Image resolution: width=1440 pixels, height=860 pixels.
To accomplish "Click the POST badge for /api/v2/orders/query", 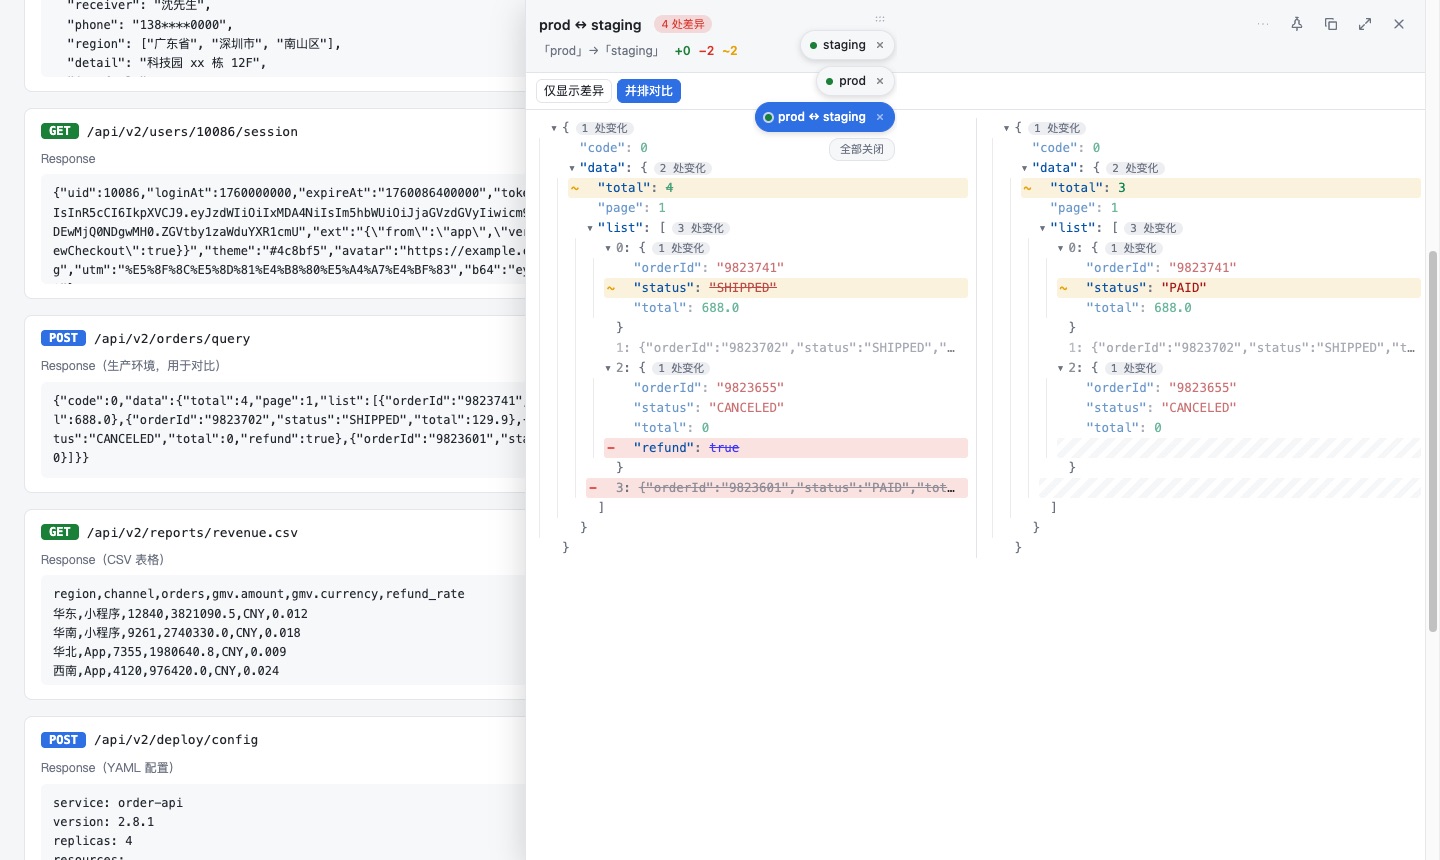I will pyautogui.click(x=63, y=338).
